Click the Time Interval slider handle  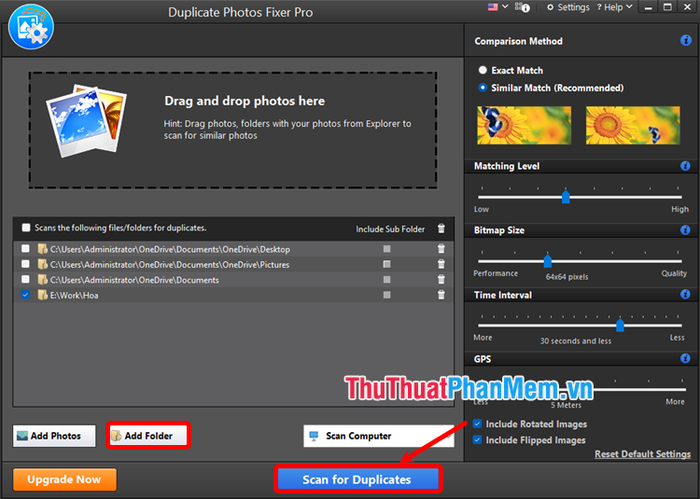(x=620, y=325)
